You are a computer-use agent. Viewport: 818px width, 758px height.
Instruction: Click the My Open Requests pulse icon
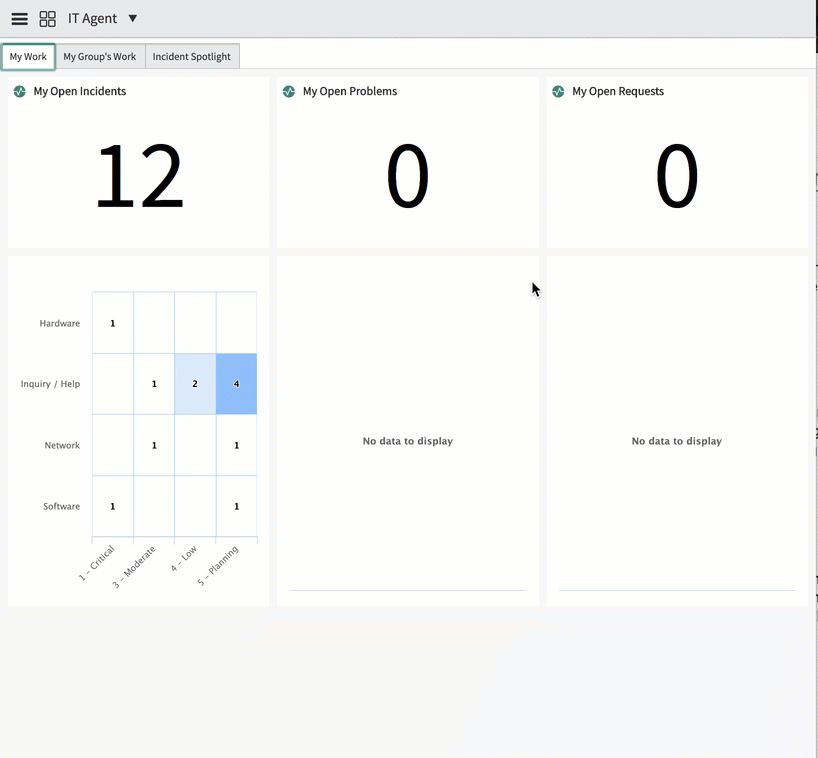558,91
